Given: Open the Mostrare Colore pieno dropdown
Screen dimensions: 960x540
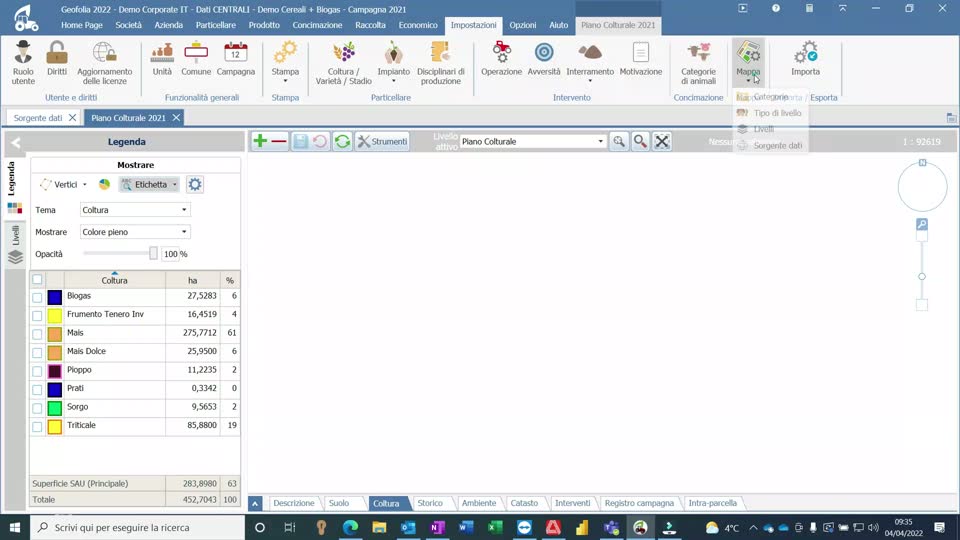Looking at the screenshot, I should [x=135, y=232].
